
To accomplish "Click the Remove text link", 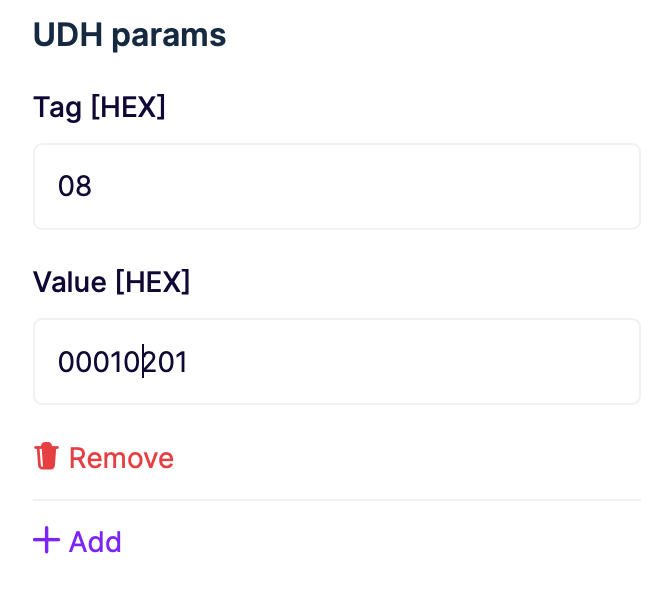I will click(121, 458).
